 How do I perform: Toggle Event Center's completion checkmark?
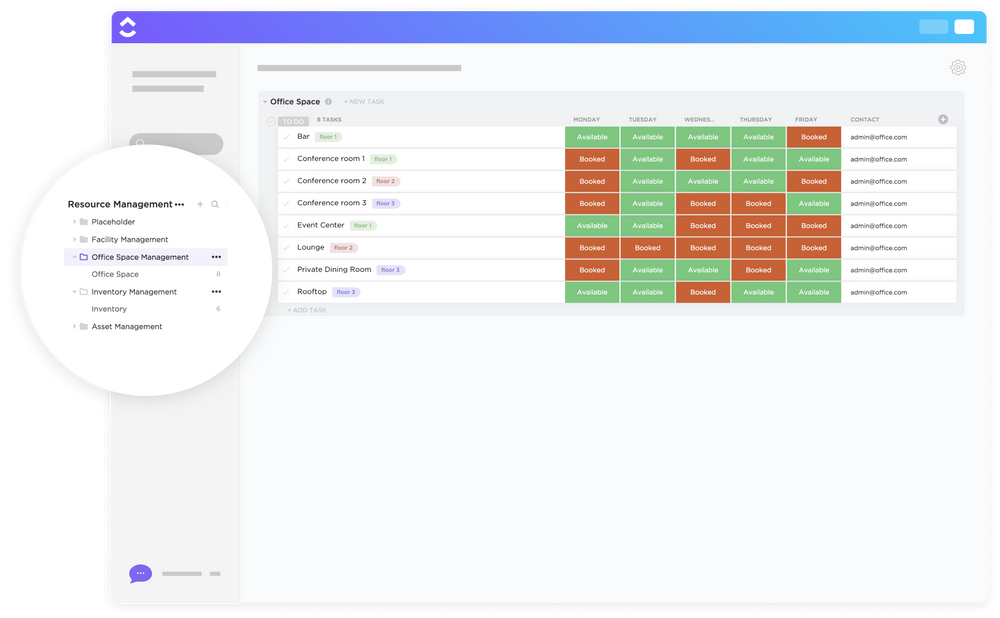coord(287,225)
